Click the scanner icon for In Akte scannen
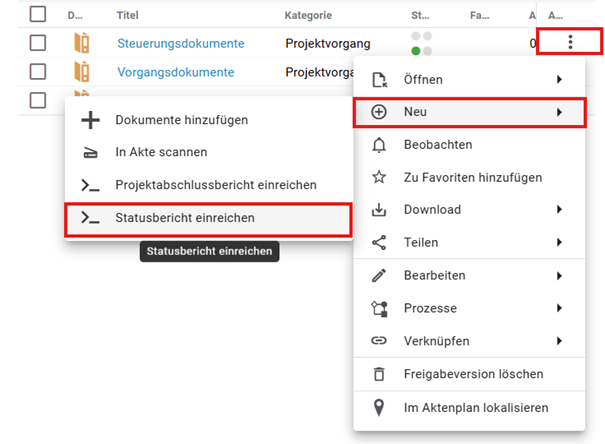The image size is (605, 444). [90, 153]
